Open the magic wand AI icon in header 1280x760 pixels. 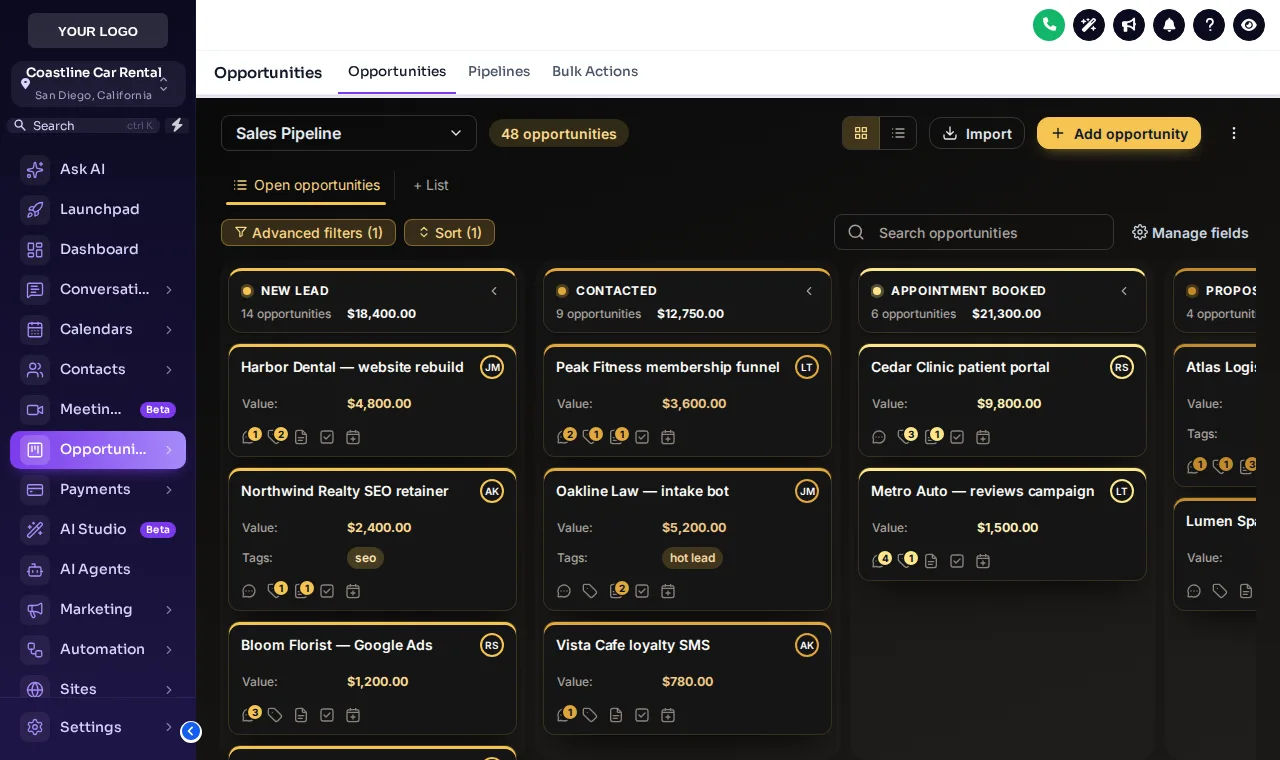click(x=1089, y=25)
